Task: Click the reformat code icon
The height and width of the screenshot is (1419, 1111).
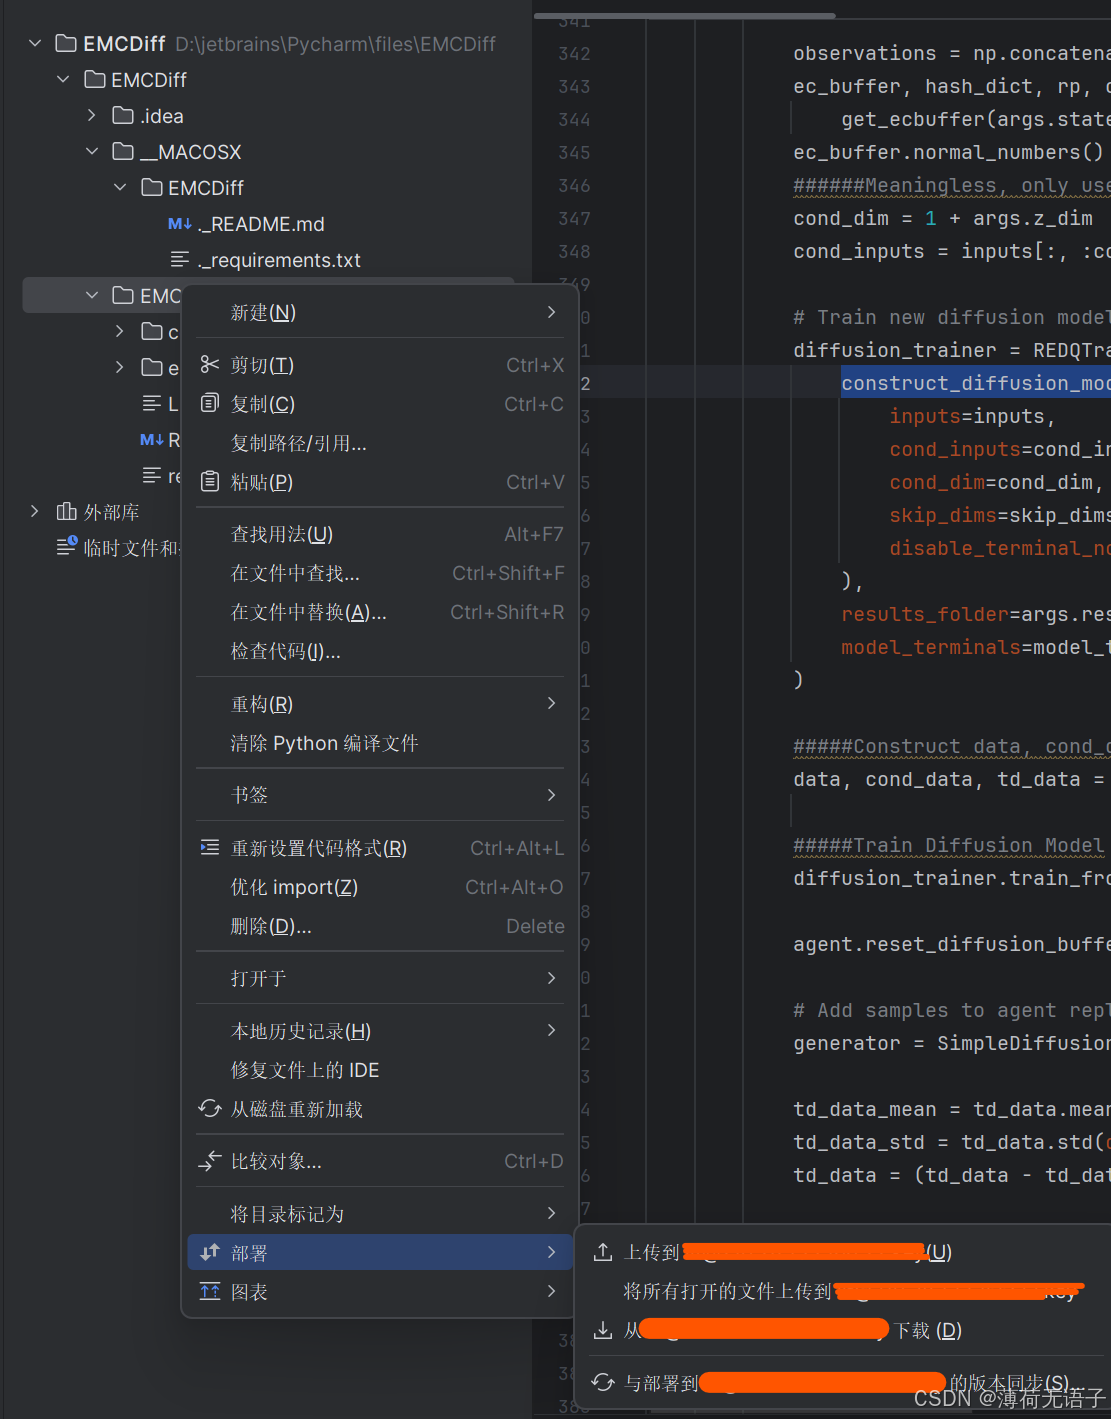Action: point(210,848)
